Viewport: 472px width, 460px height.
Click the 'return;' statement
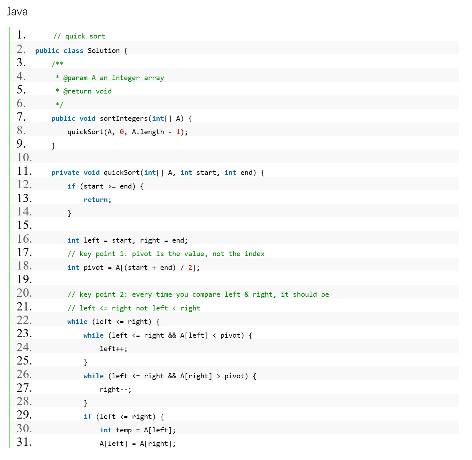[97, 199]
